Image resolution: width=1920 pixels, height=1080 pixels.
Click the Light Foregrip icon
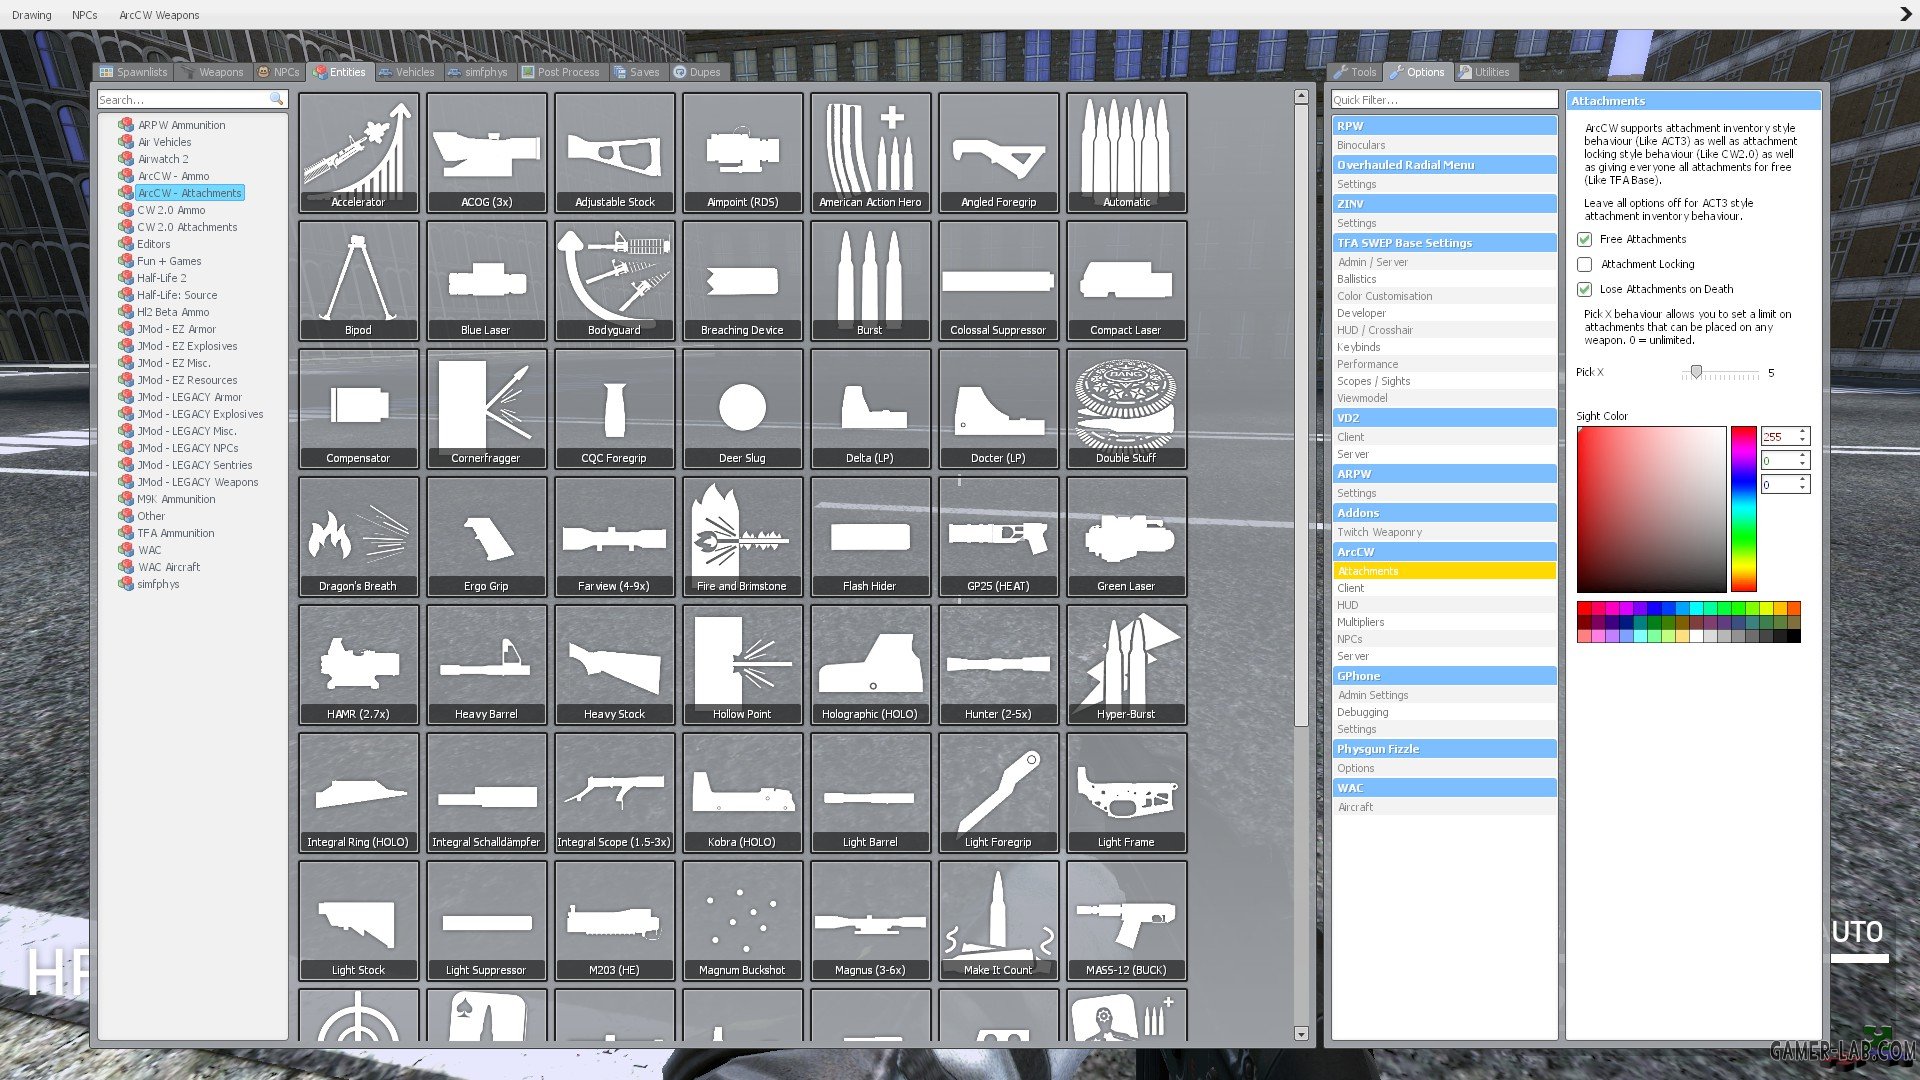pos(998,792)
